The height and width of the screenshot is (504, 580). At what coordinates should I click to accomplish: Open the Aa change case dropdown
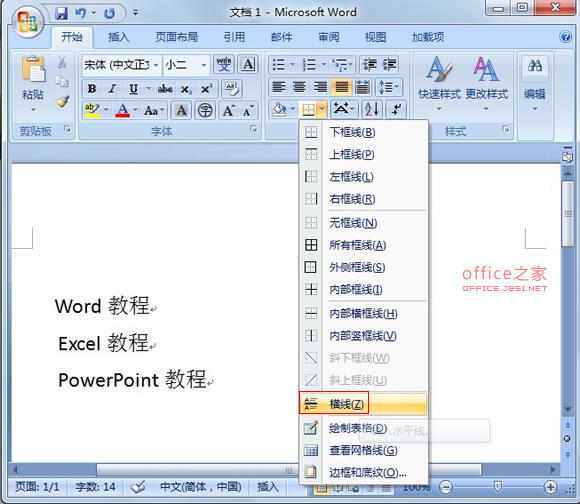click(154, 110)
